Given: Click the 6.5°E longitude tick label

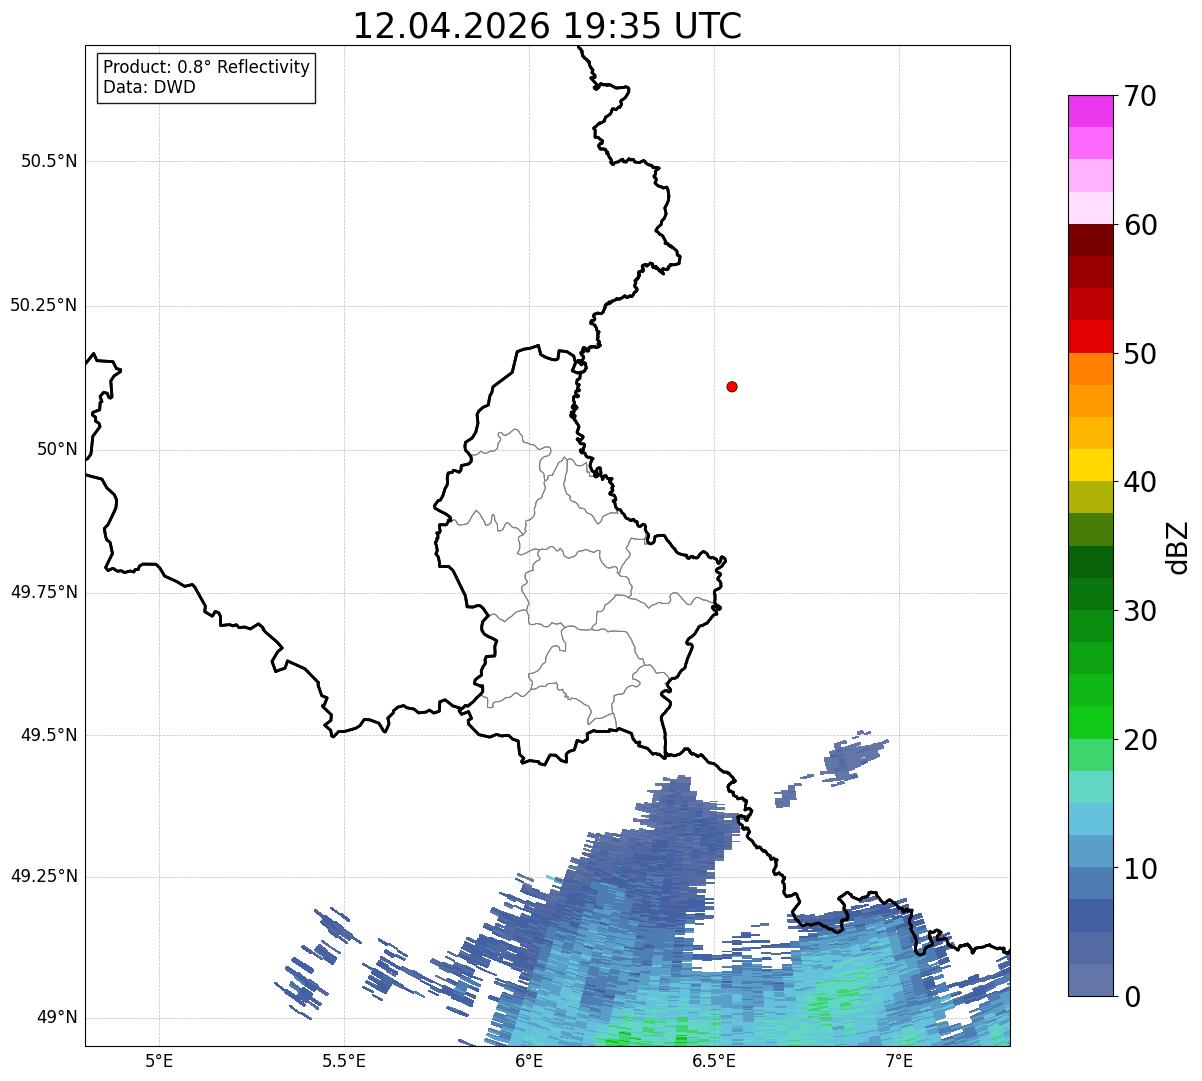Looking at the screenshot, I should click(714, 1060).
